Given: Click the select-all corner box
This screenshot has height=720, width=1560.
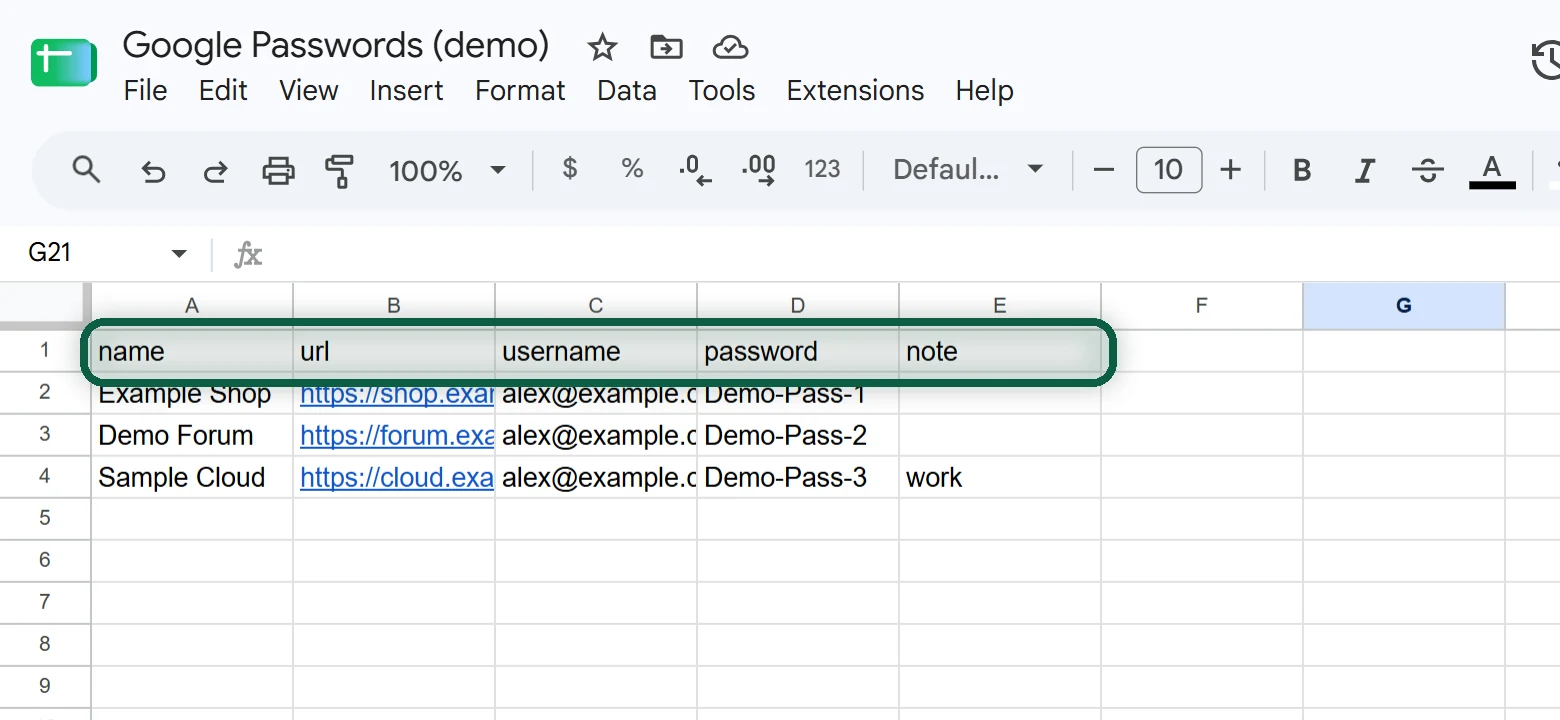Looking at the screenshot, I should 45,305.
